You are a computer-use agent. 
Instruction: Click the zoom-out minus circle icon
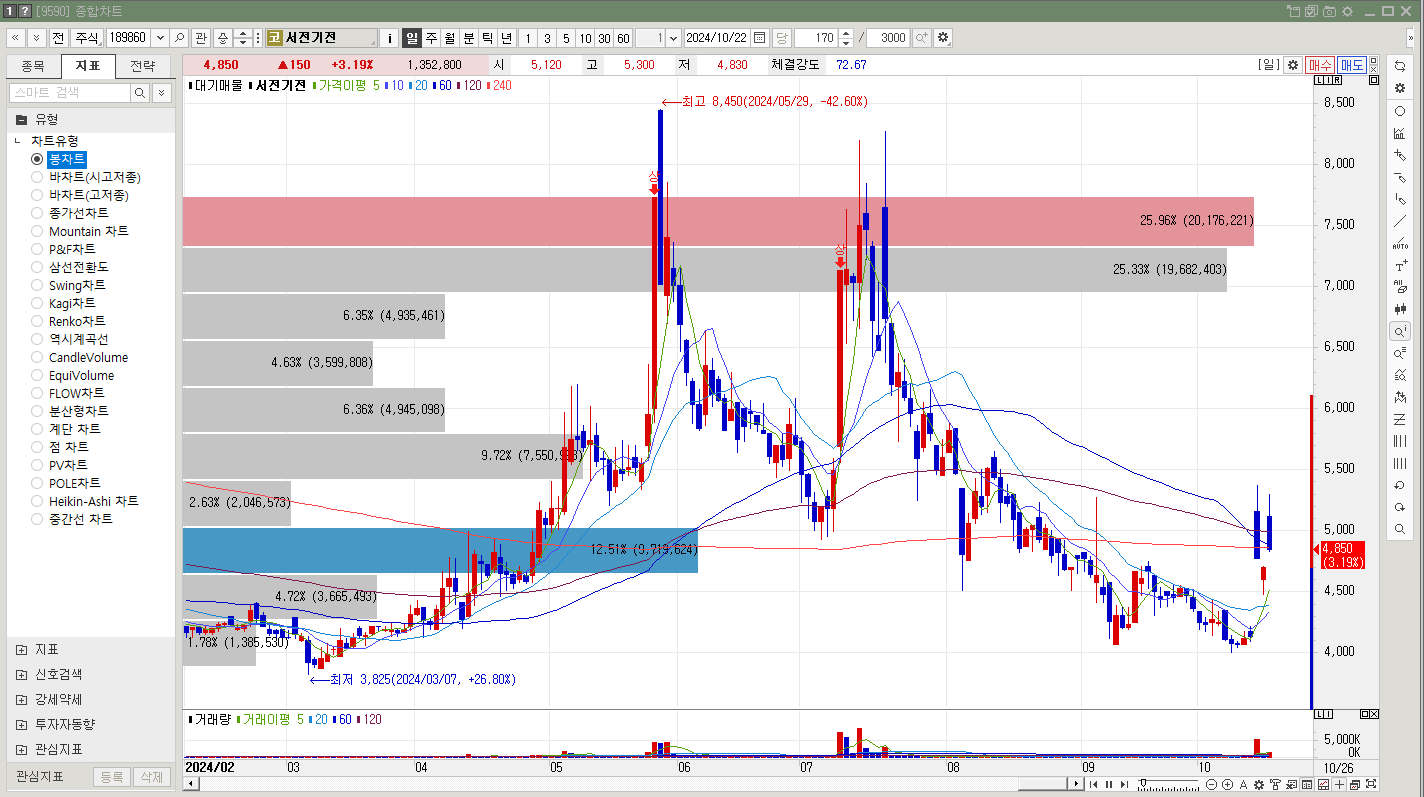click(x=1211, y=785)
